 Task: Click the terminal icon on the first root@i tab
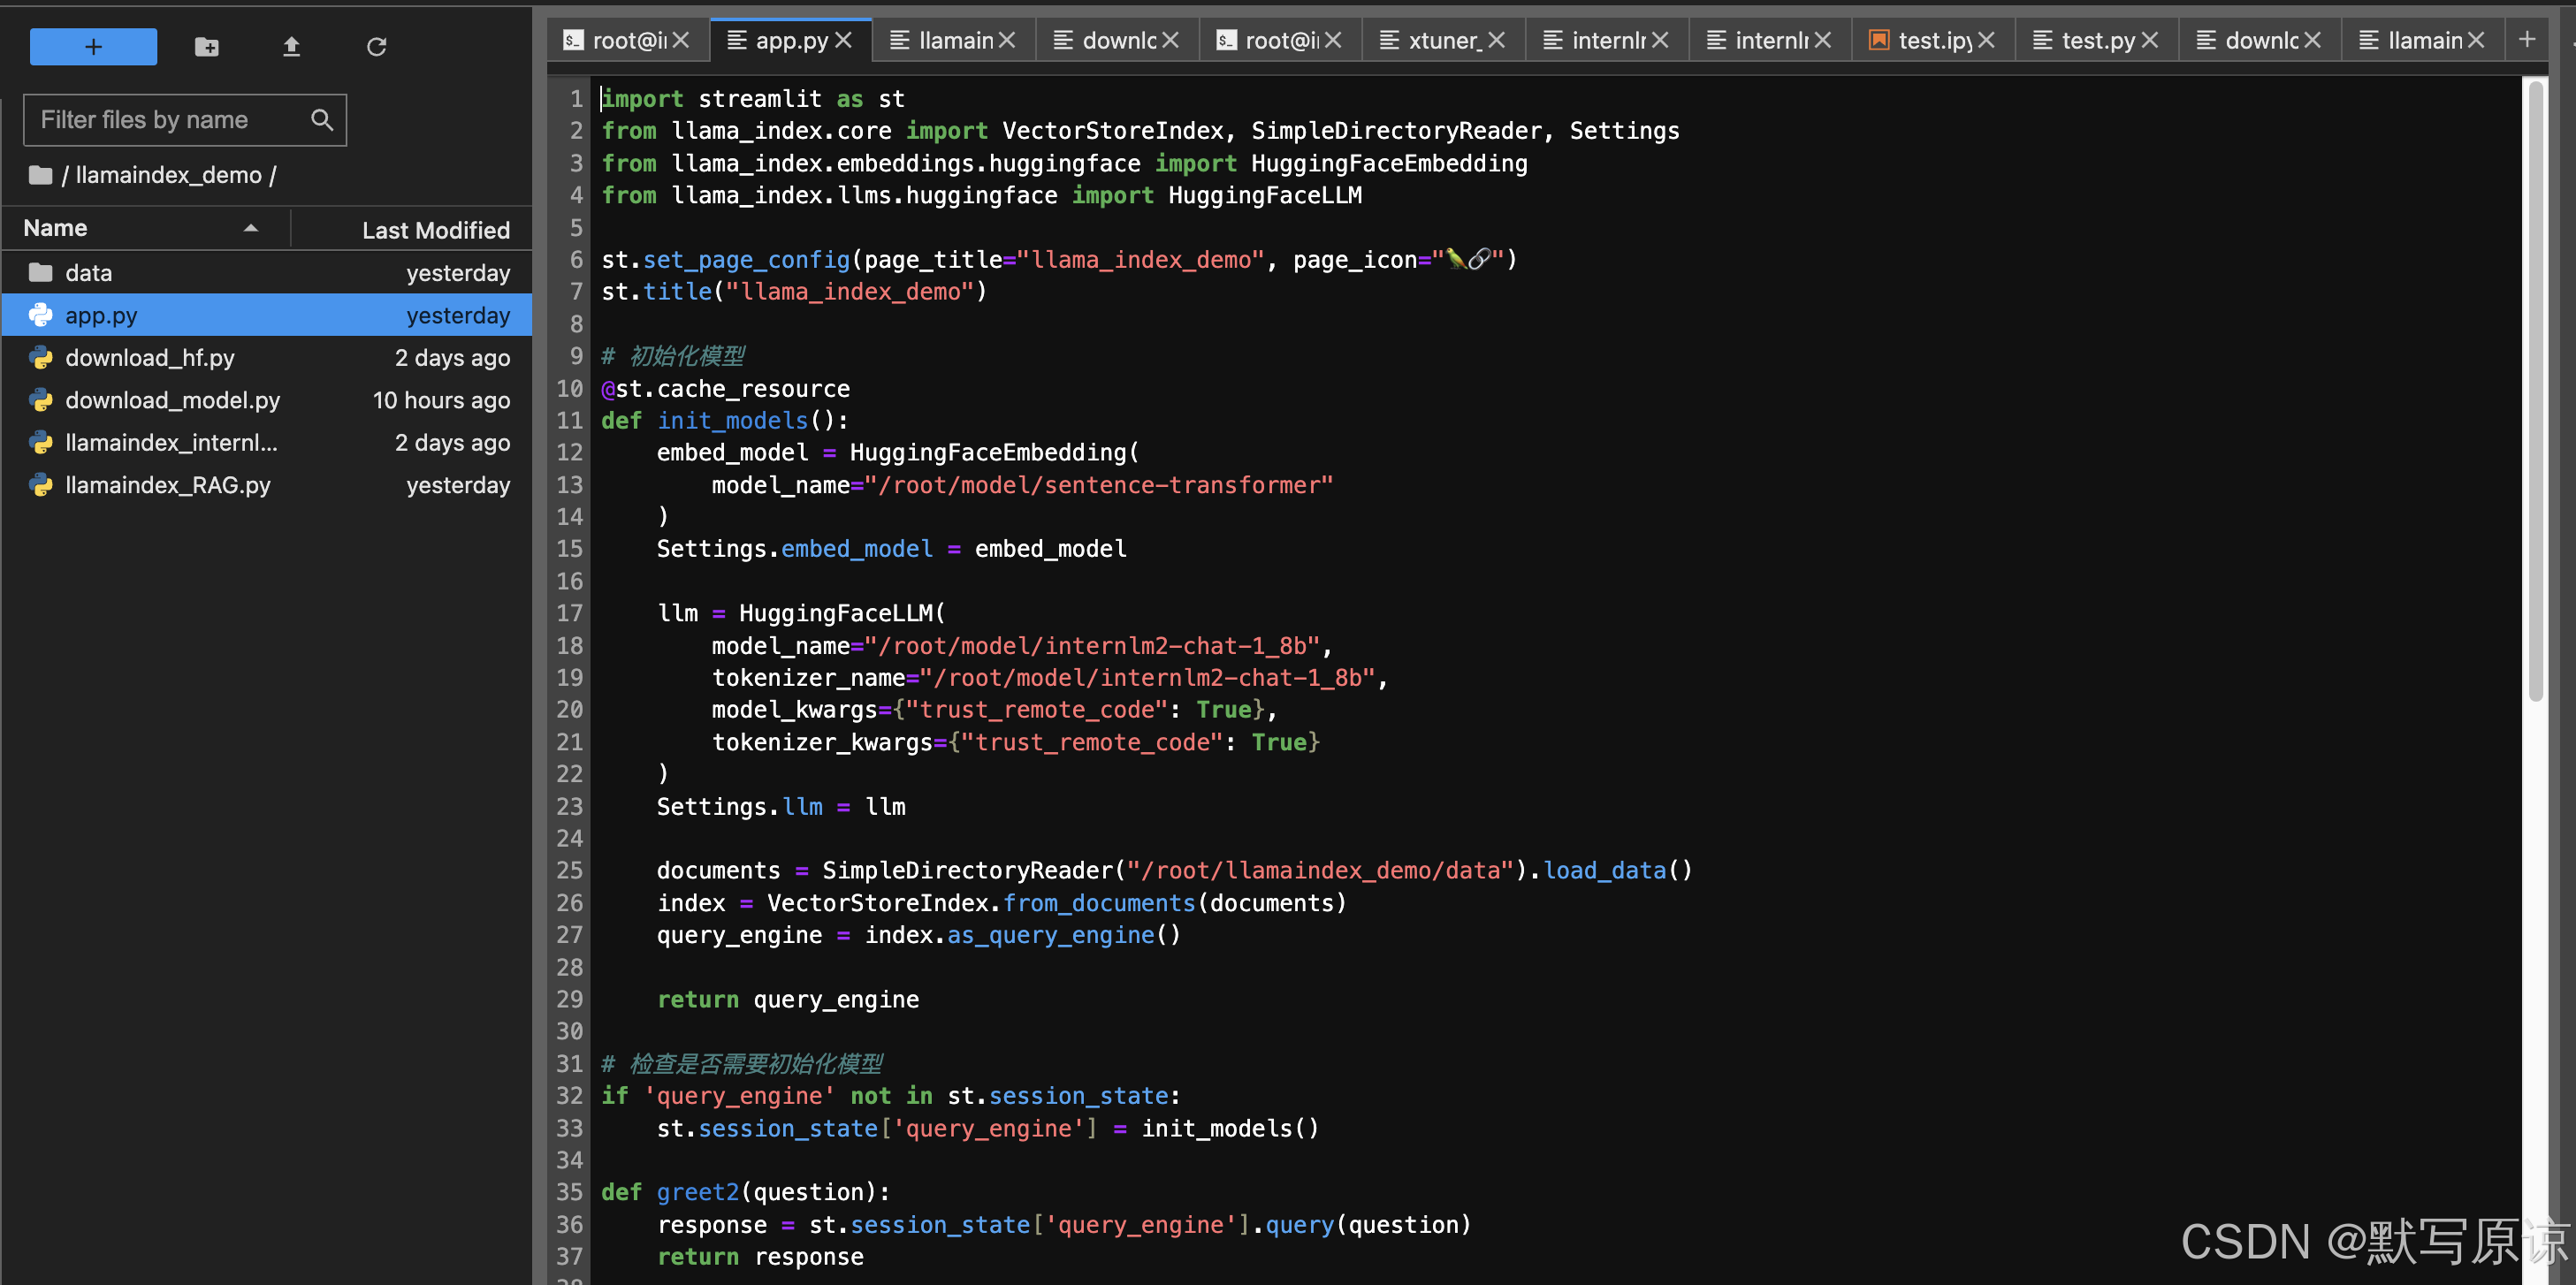coord(572,39)
